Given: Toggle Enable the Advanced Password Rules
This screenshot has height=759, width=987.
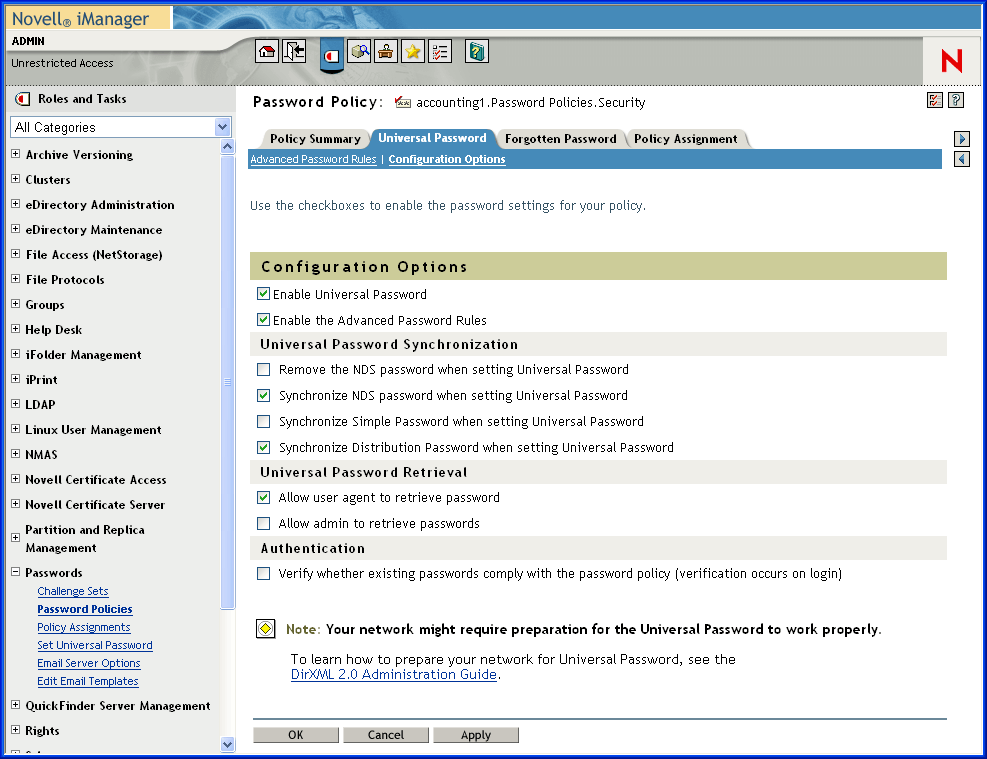Looking at the screenshot, I should [x=264, y=320].
